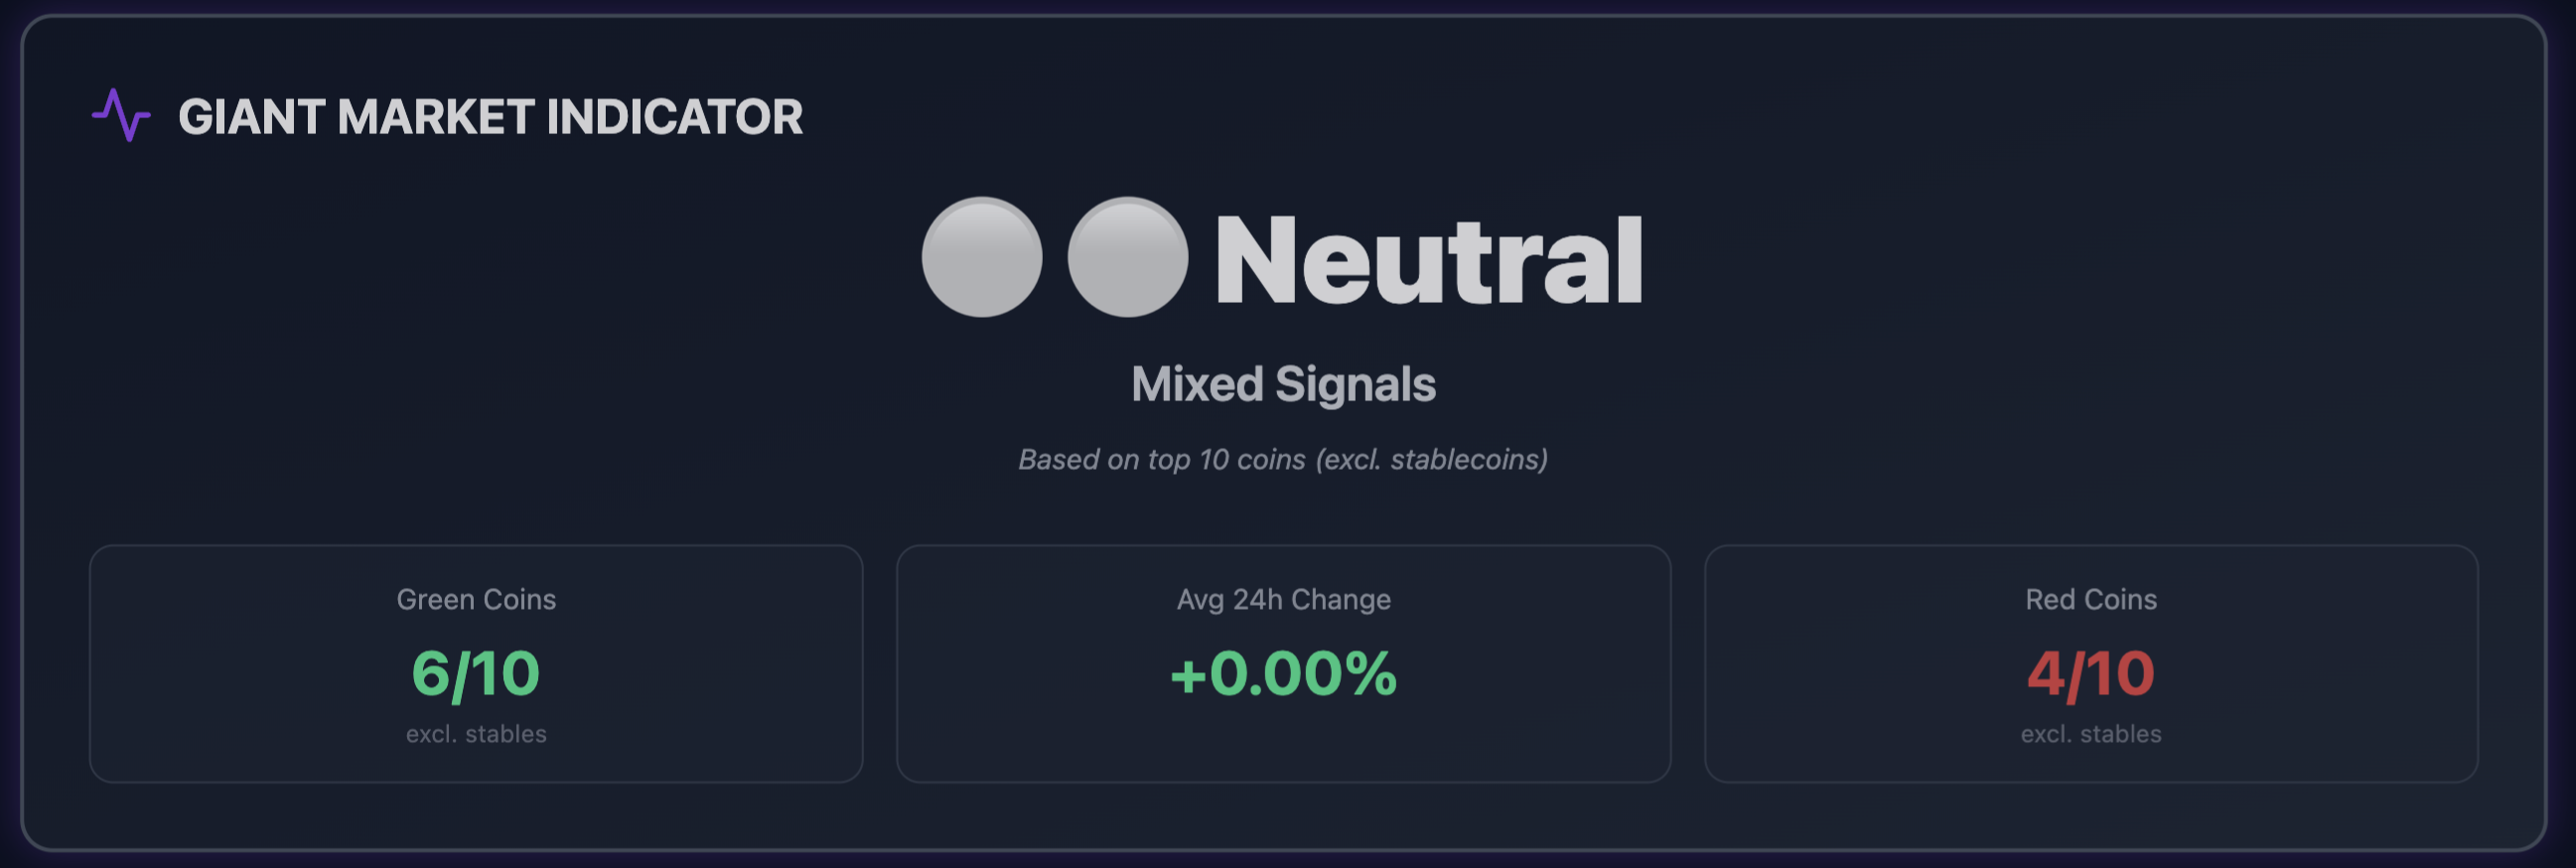Click the green 6/10 Green Coins score

(x=475, y=674)
